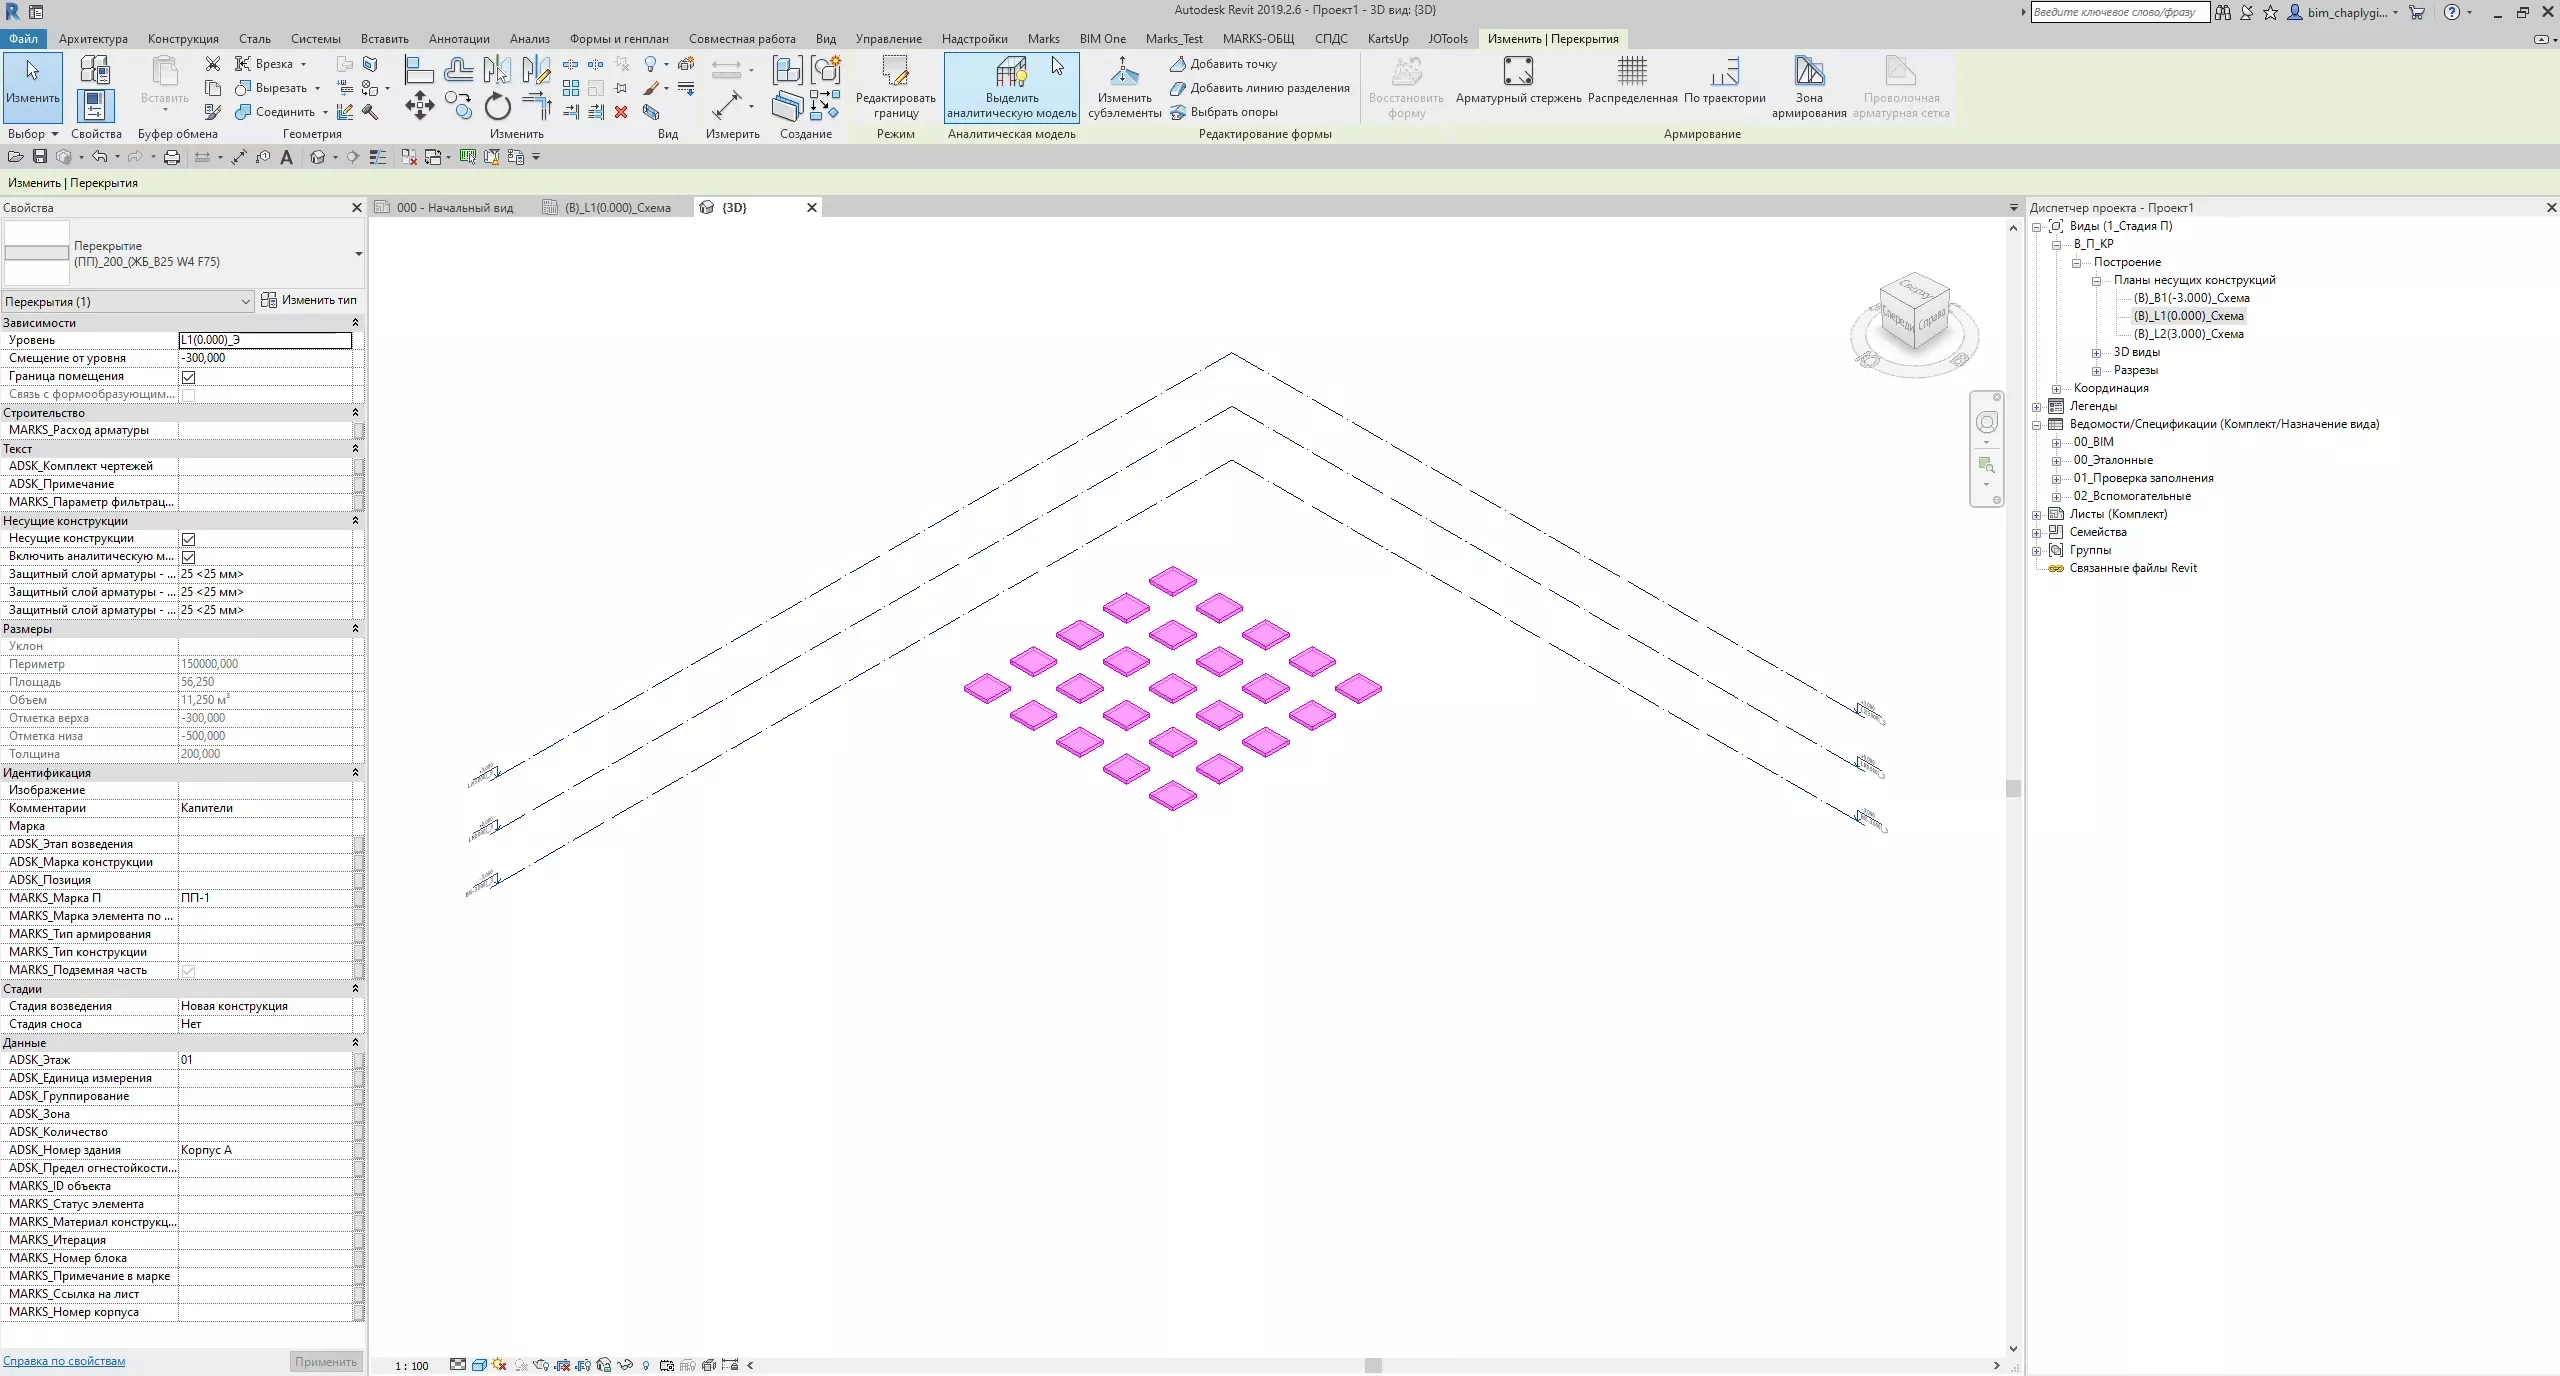Click the Уровень value field

(x=265, y=340)
